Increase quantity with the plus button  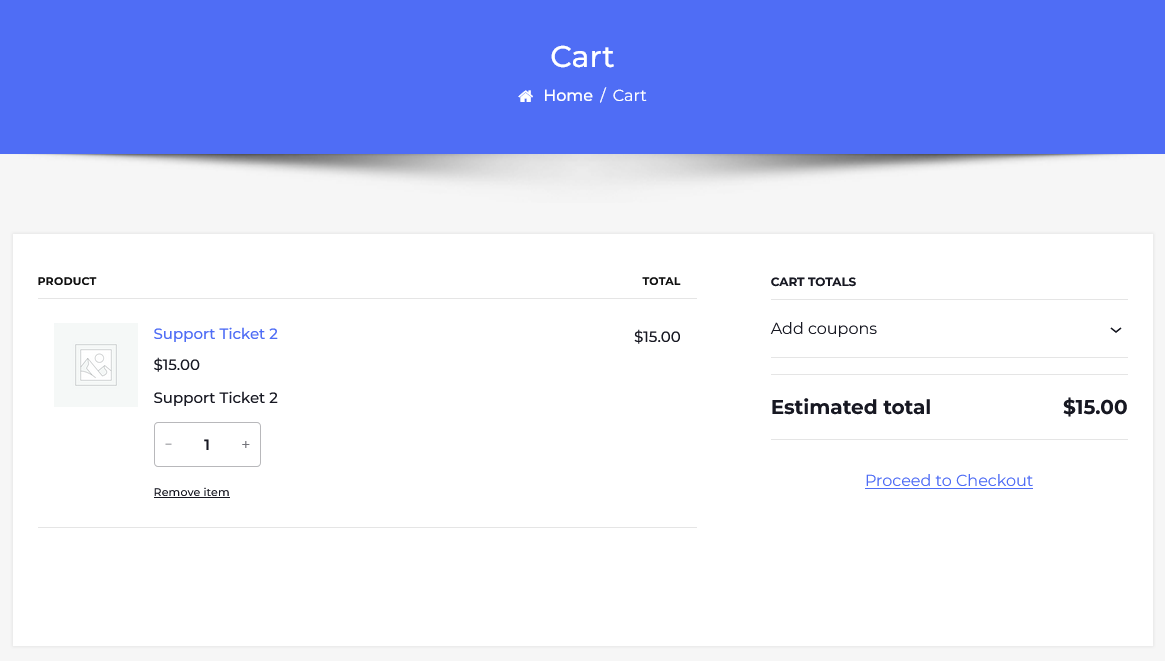(x=245, y=445)
